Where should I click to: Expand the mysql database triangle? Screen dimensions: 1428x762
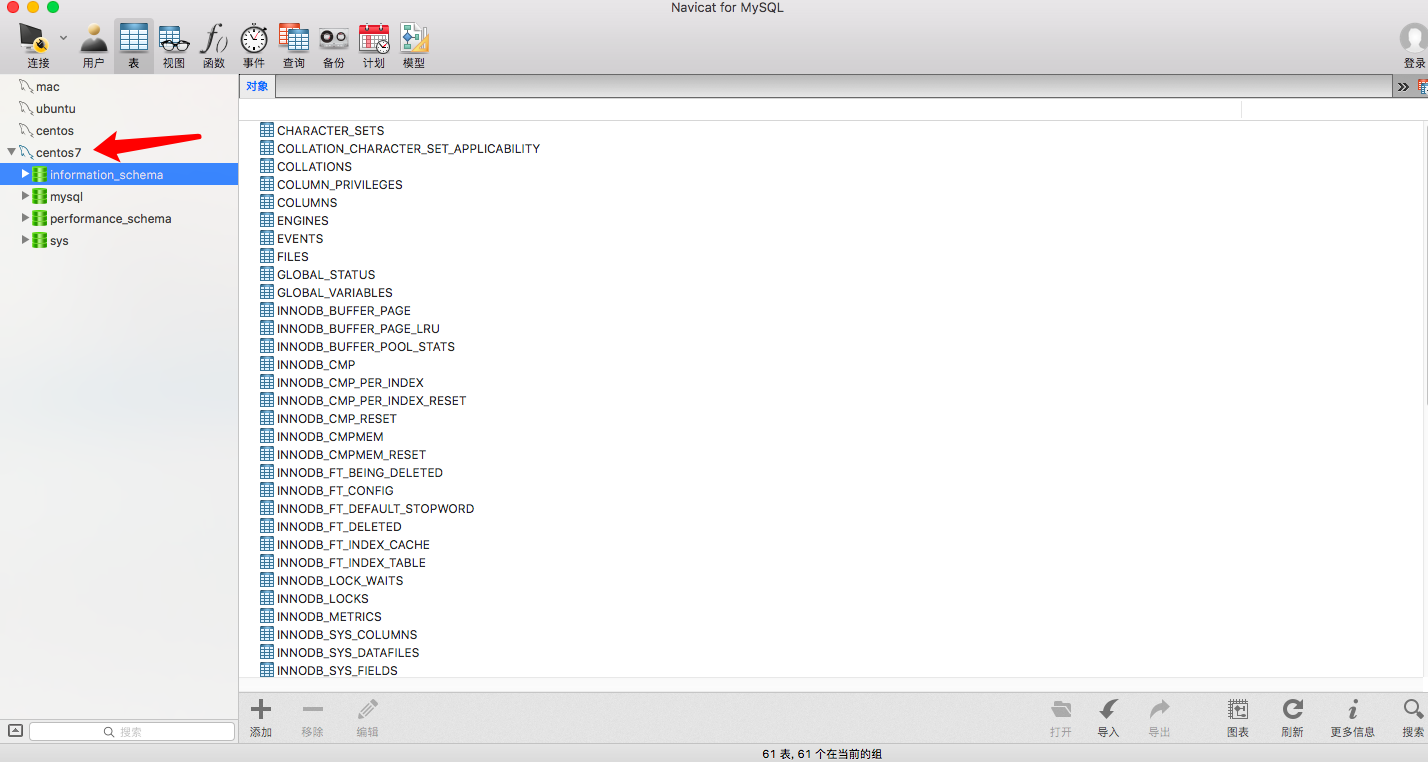(x=26, y=196)
